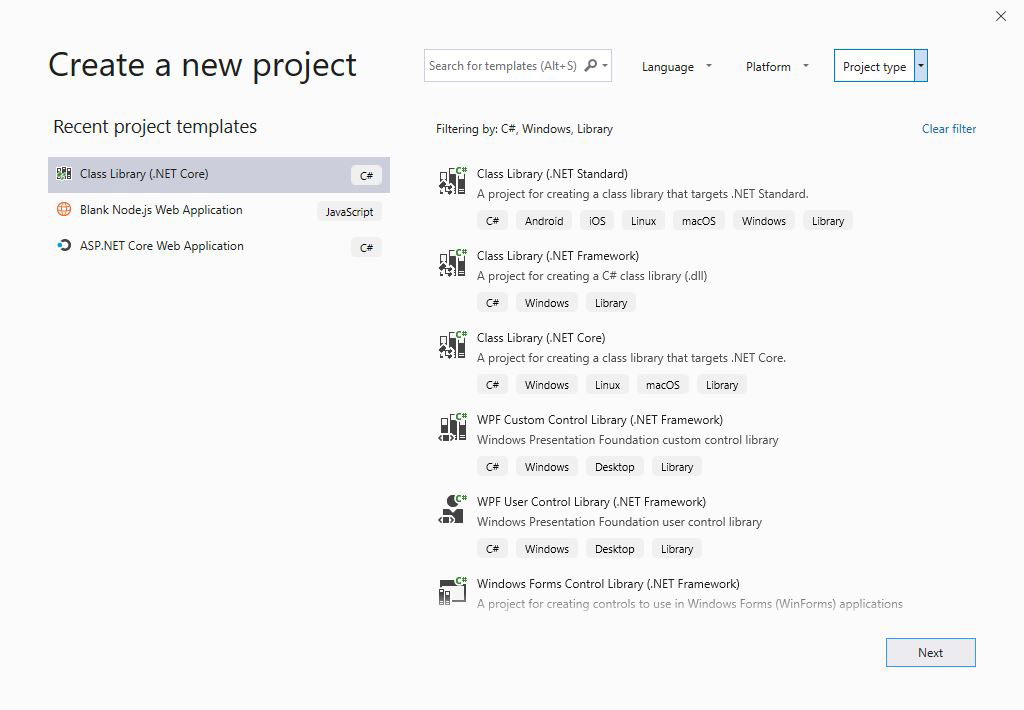Open the Project type dropdown arrow

tap(920, 65)
